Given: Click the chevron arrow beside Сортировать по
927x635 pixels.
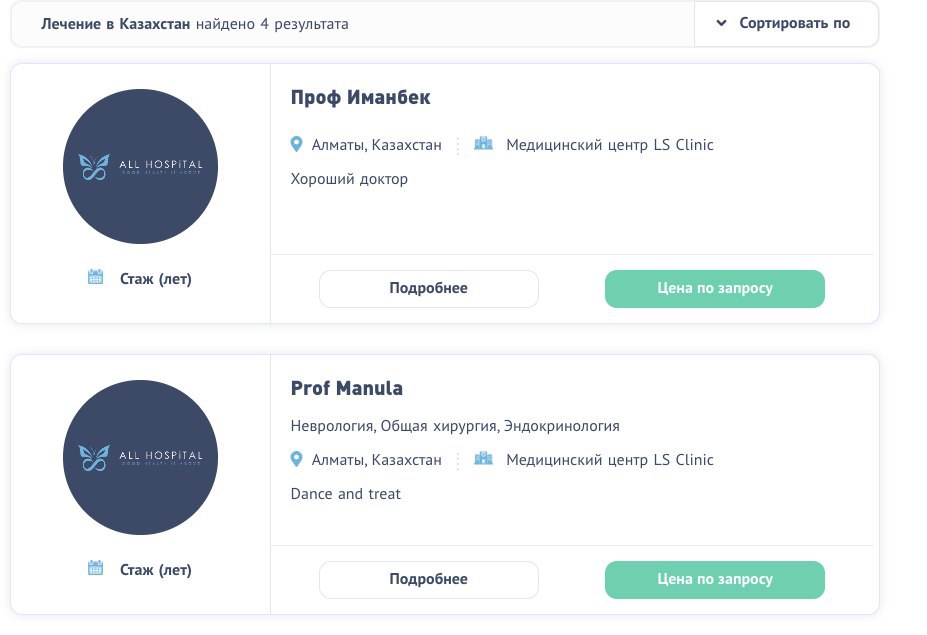Looking at the screenshot, I should coord(721,24).
